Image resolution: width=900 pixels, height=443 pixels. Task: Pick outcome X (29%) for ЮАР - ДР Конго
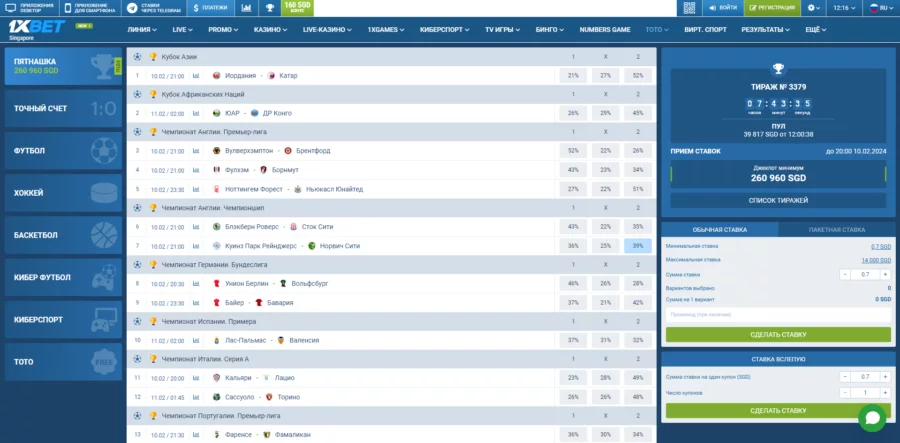606,114
